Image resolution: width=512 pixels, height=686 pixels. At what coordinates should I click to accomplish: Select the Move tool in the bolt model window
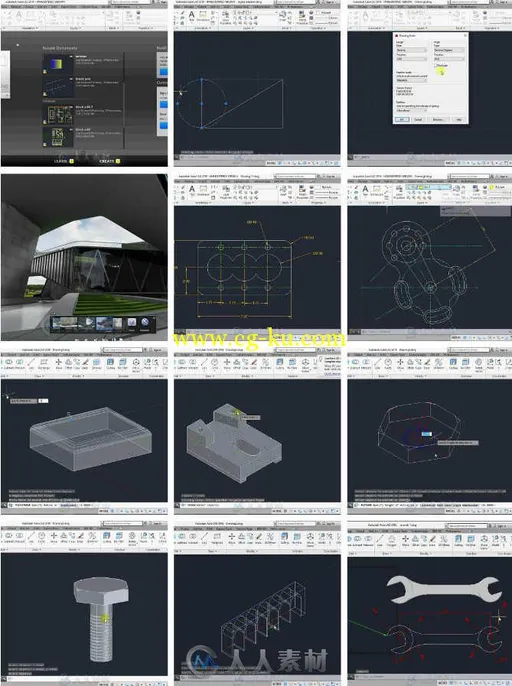54,538
